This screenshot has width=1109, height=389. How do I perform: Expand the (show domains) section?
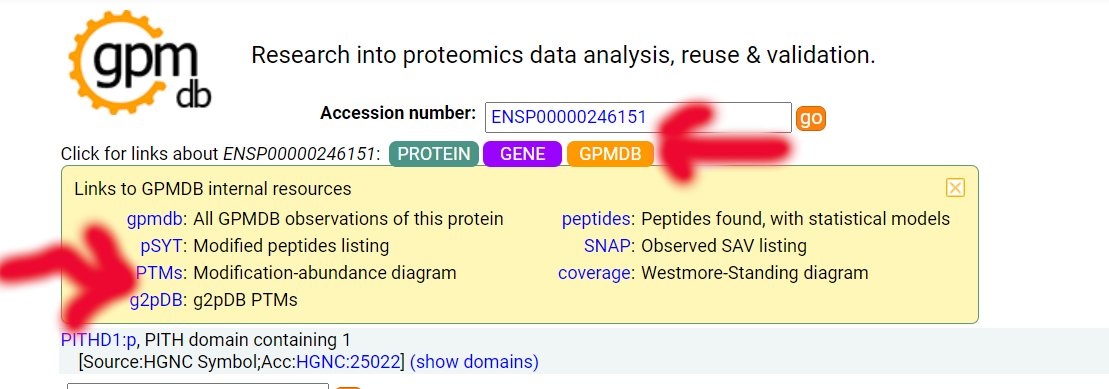pos(474,362)
